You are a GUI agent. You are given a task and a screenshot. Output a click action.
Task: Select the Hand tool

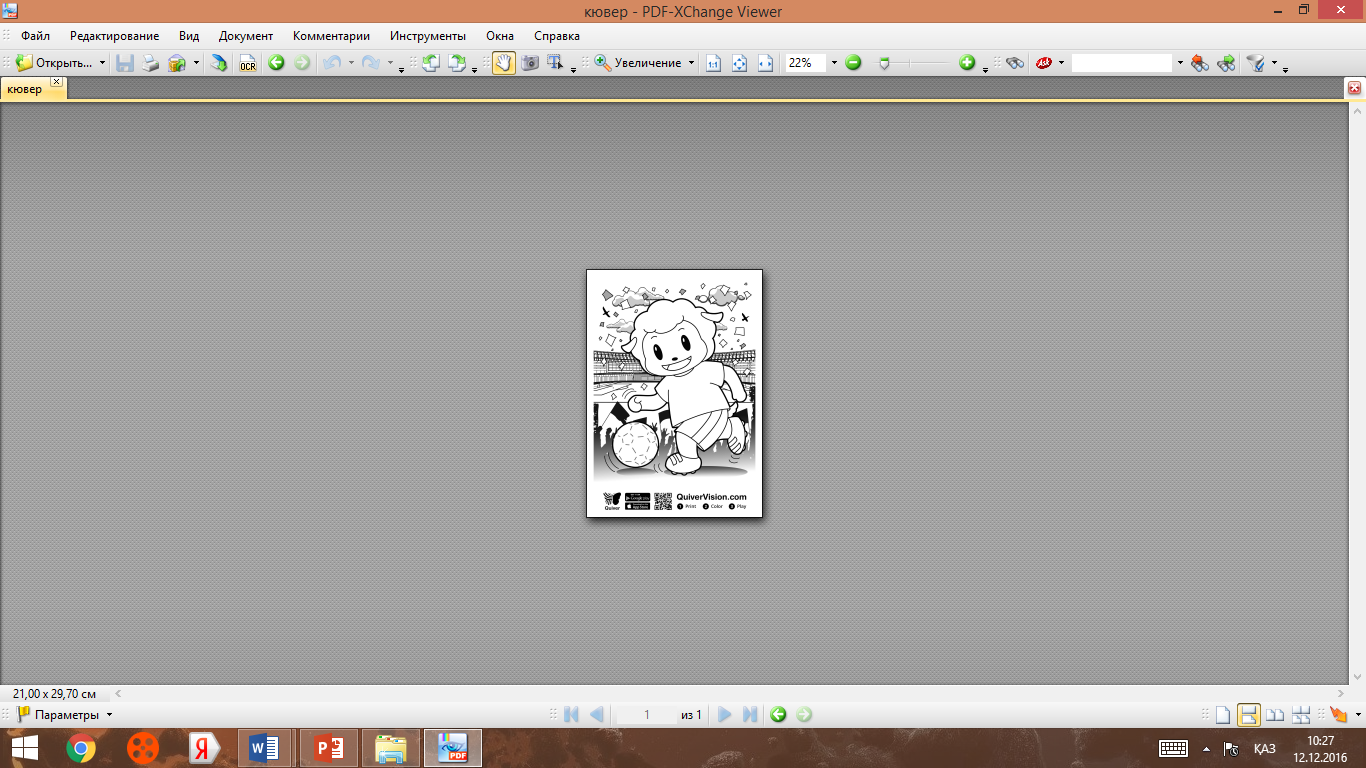(x=504, y=63)
